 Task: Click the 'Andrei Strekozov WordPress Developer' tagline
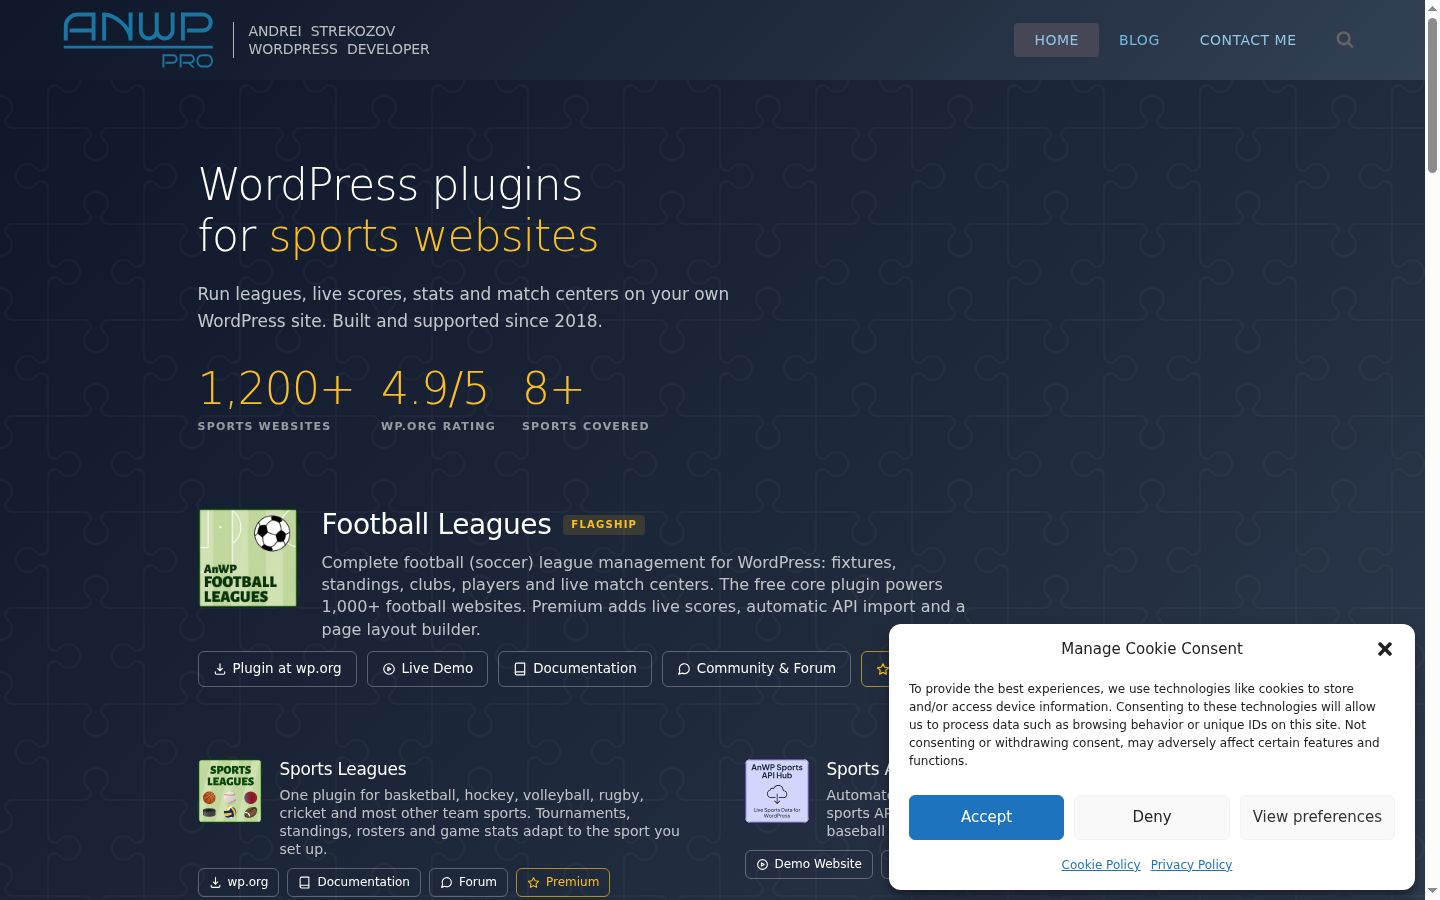(339, 40)
